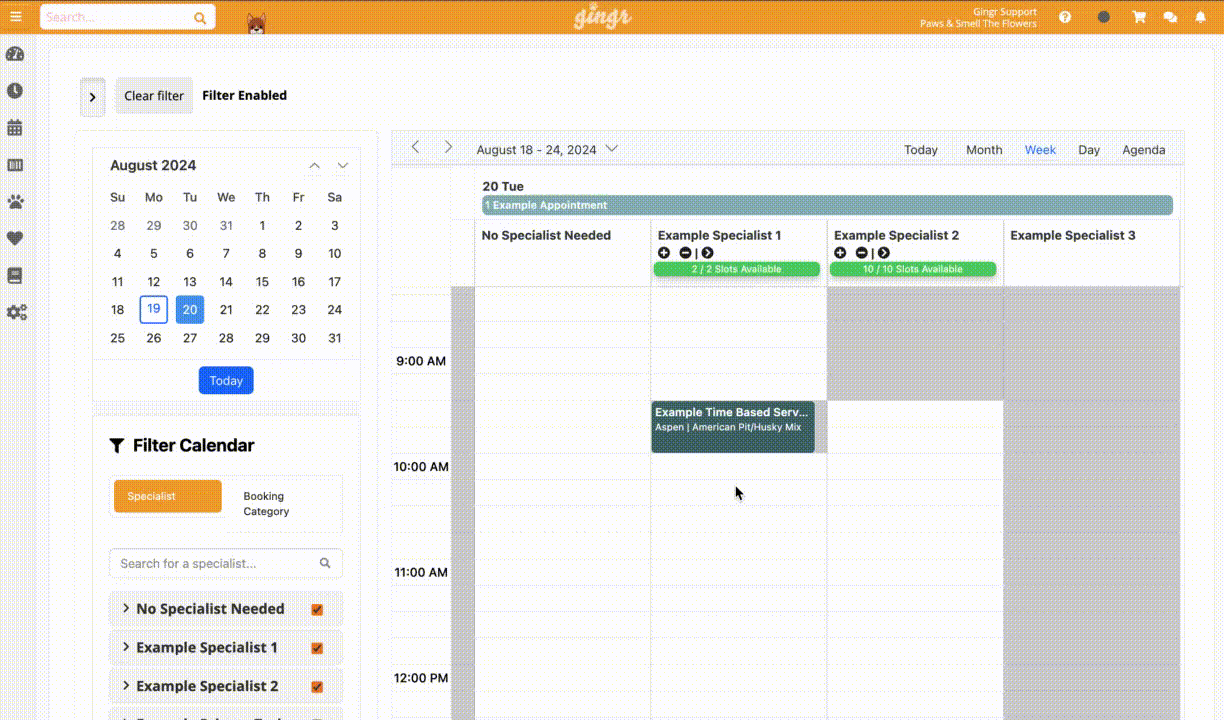Switch calendar to Agenda view

pyautogui.click(x=1144, y=150)
